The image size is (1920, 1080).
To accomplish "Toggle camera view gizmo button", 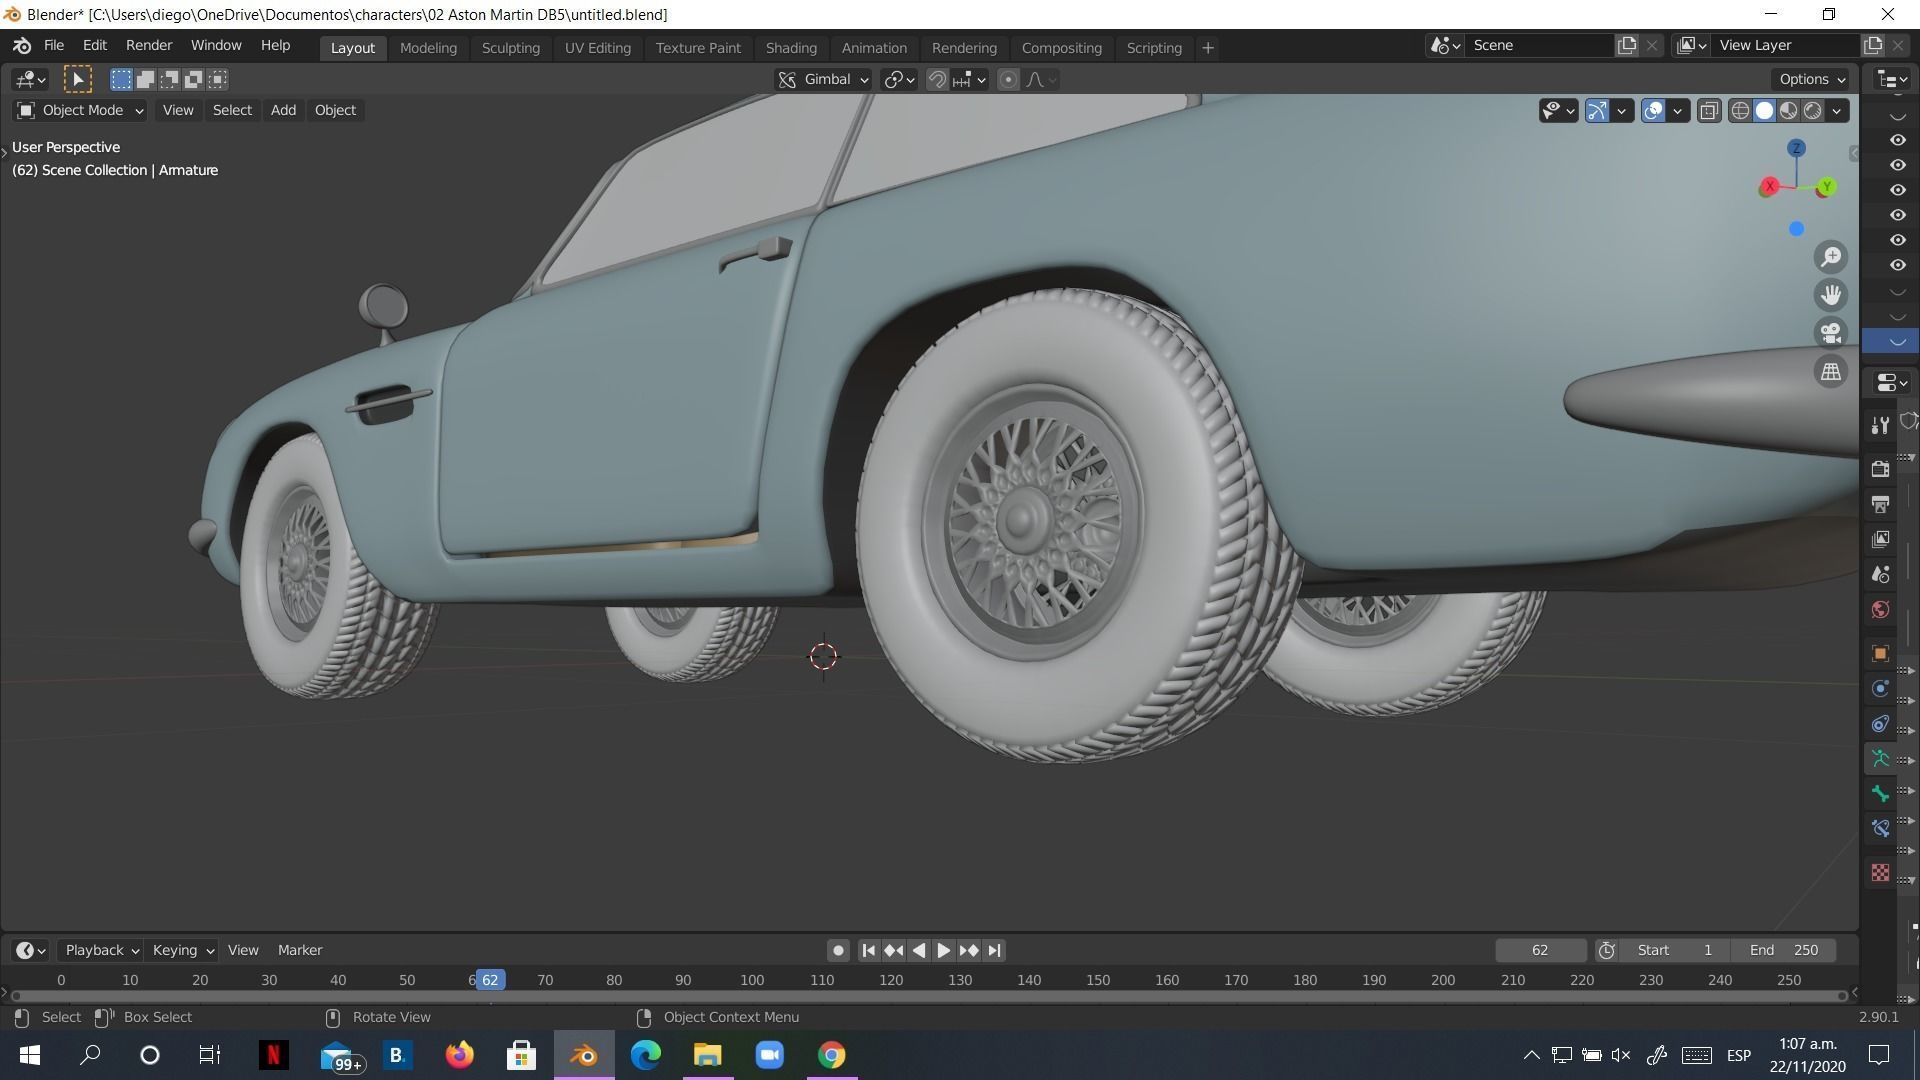I will tap(1831, 333).
